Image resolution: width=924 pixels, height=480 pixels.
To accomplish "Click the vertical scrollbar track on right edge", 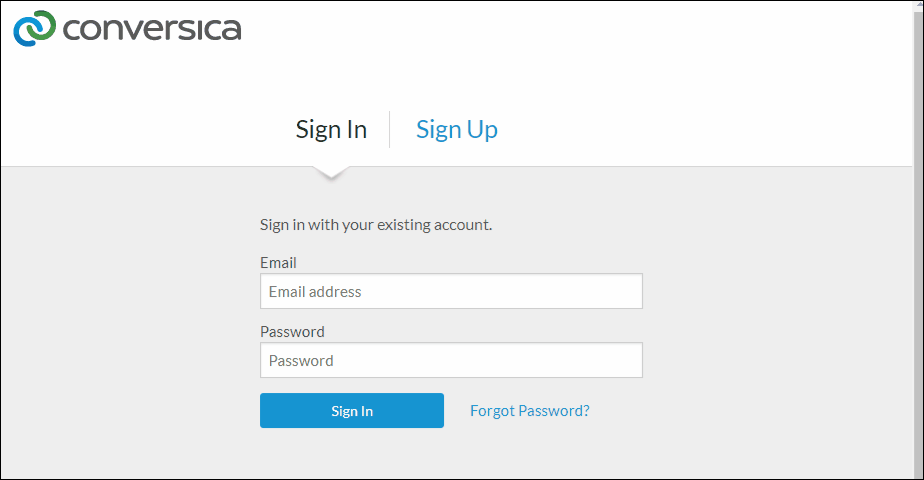I will coord(918,240).
